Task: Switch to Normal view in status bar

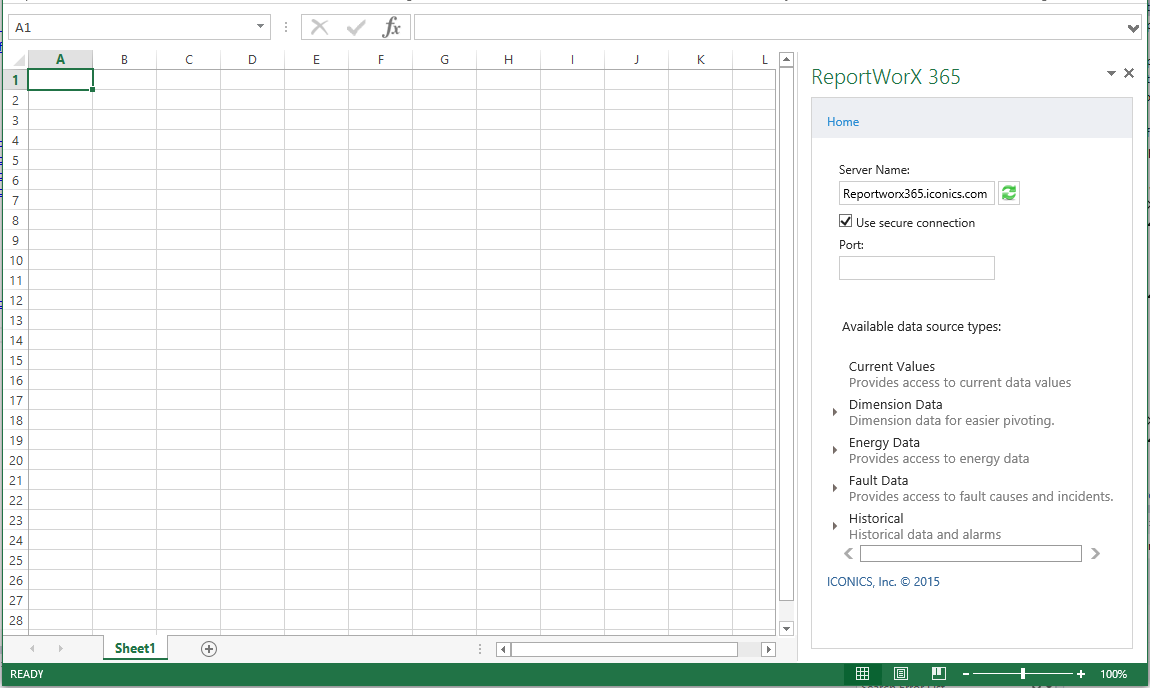Action: [862, 673]
